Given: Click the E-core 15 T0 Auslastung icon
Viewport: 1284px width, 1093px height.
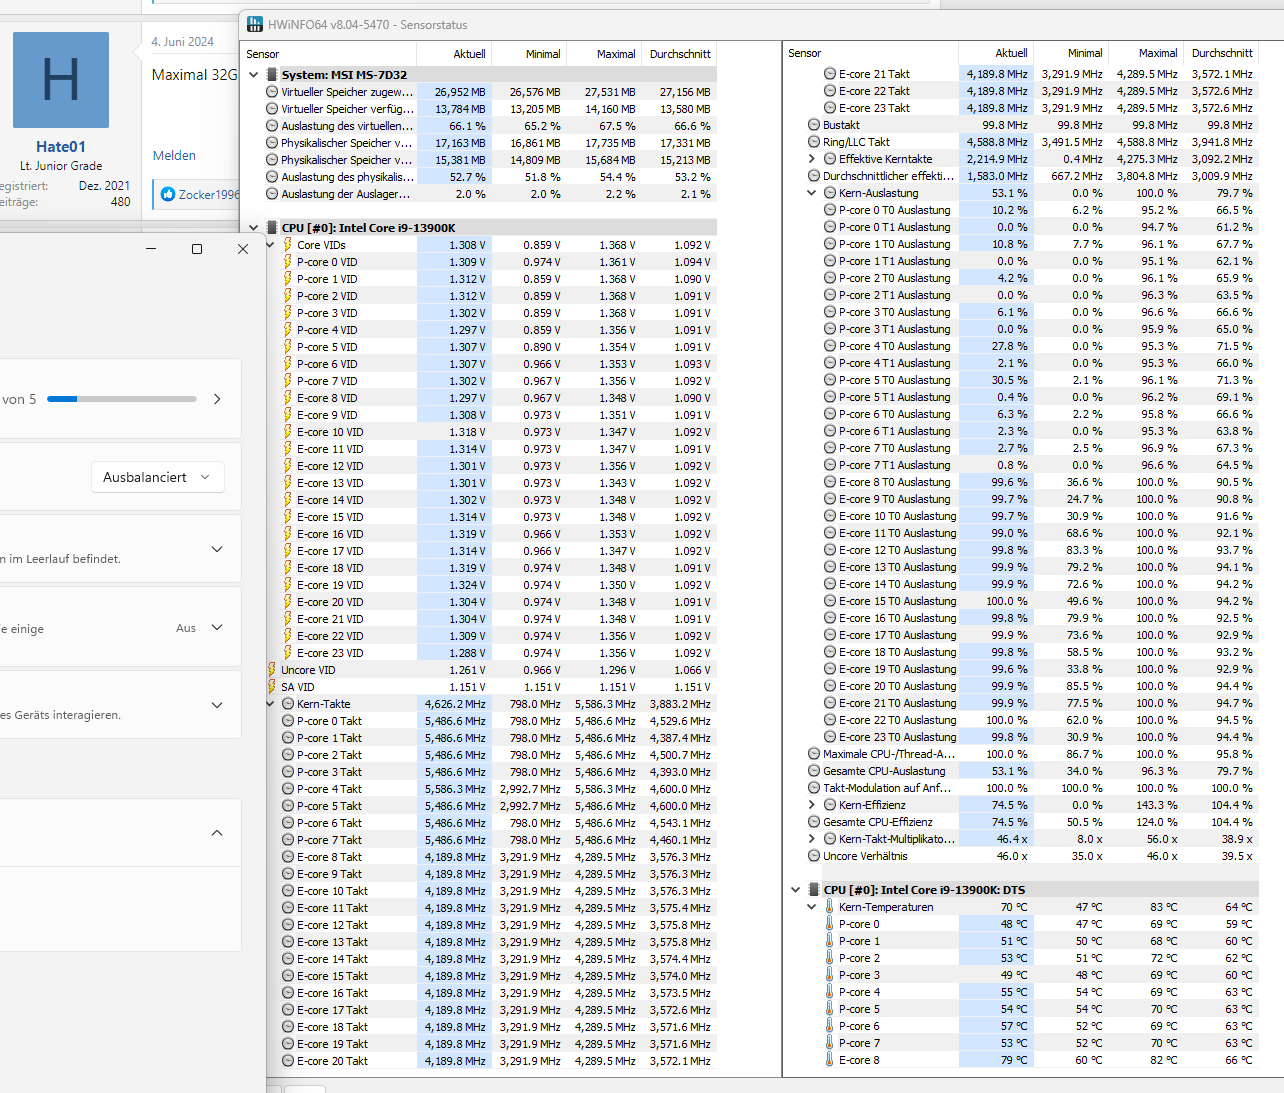Looking at the screenshot, I should 830,600.
